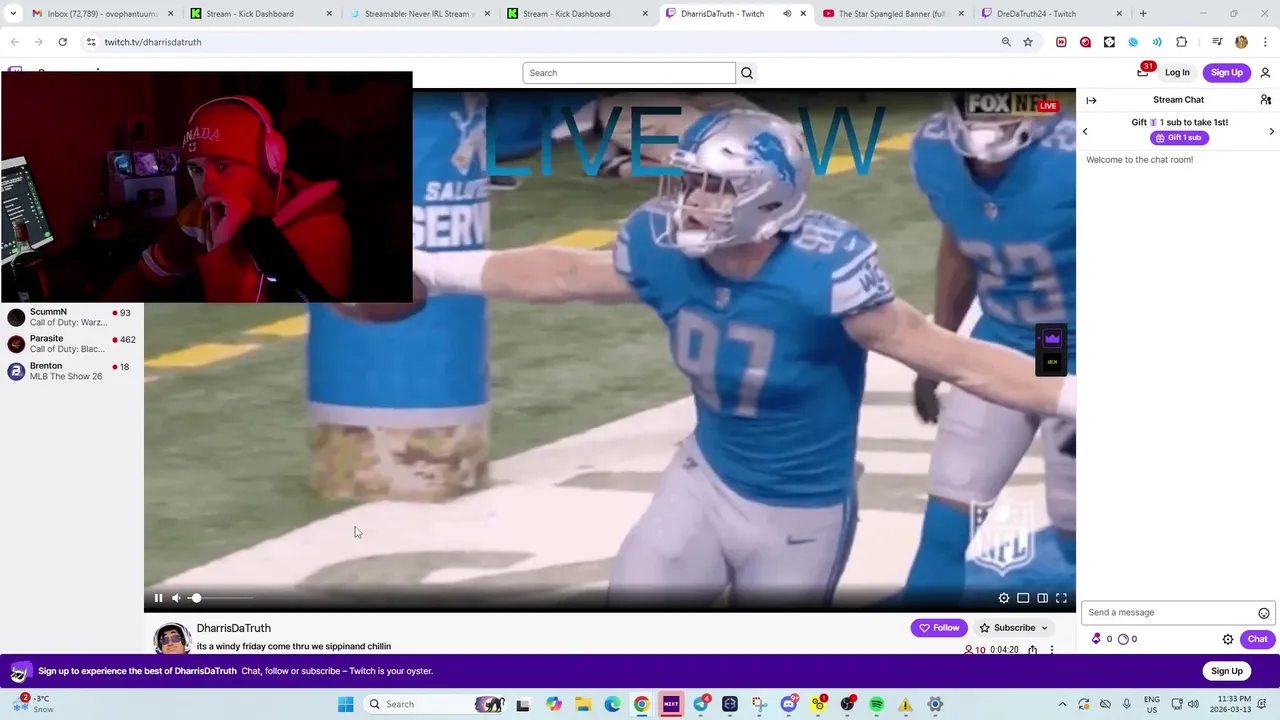1280x720 pixels.
Task: Open the Prime crown icon on the video
Action: click(1052, 339)
